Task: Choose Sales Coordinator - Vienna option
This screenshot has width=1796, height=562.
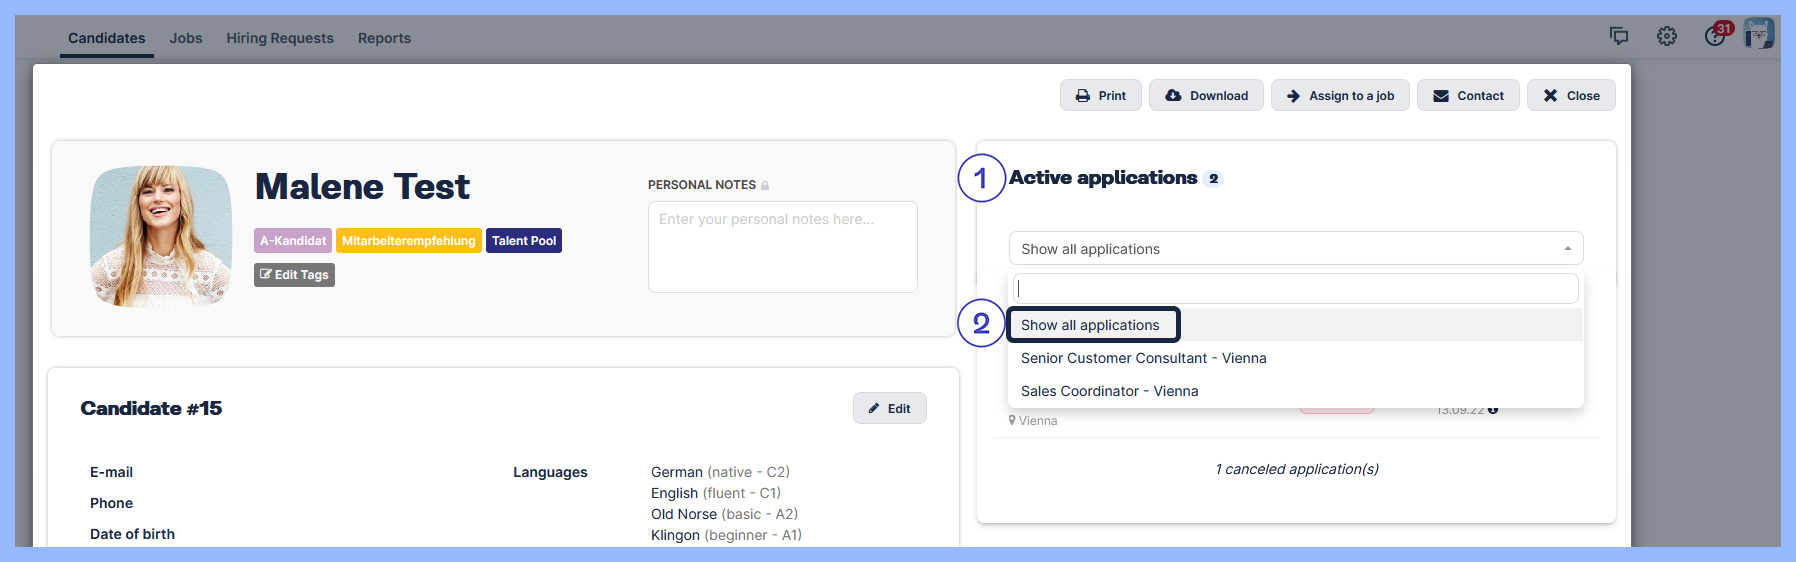Action: coord(1109,391)
